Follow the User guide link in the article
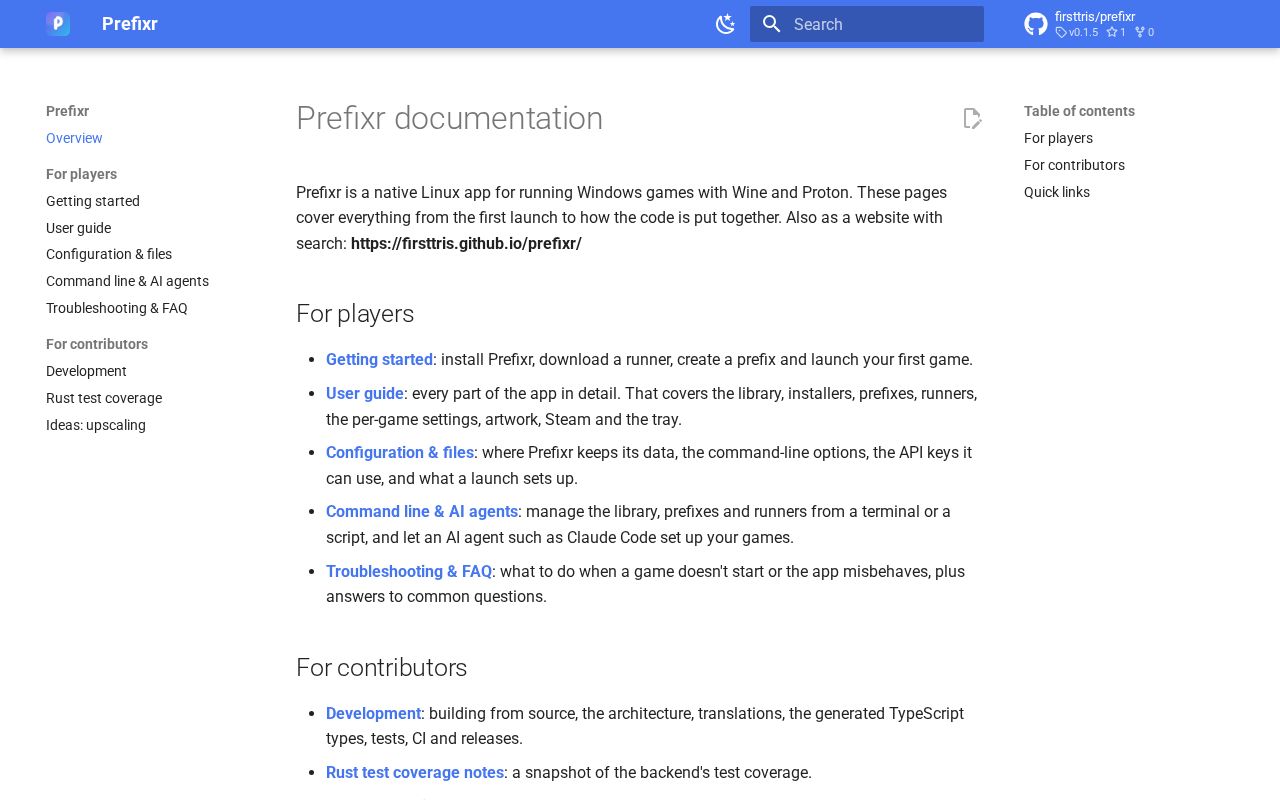 (x=365, y=393)
